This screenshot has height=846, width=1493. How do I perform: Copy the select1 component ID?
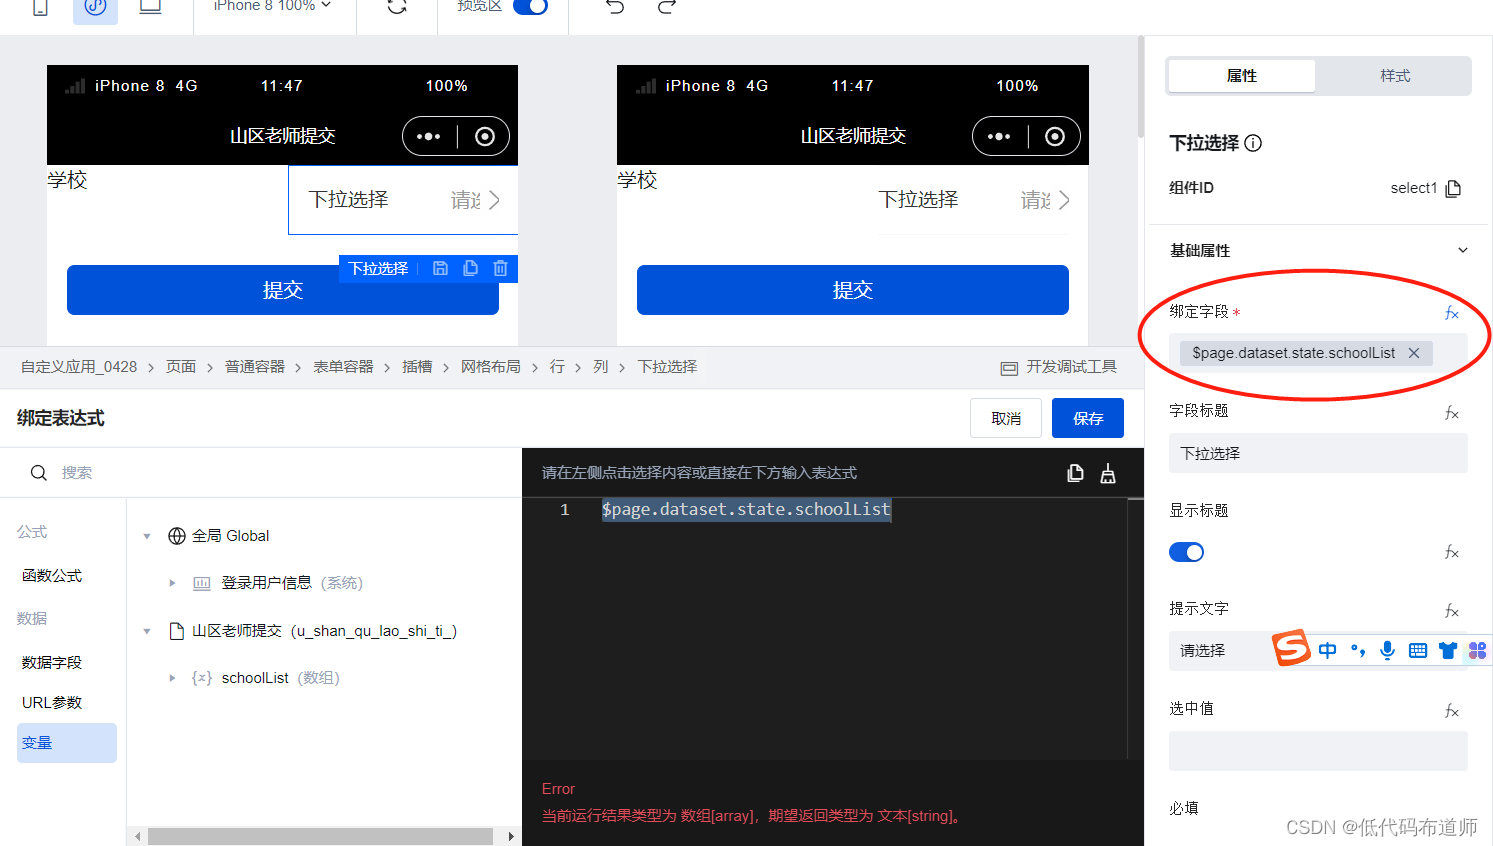[x=1454, y=188]
